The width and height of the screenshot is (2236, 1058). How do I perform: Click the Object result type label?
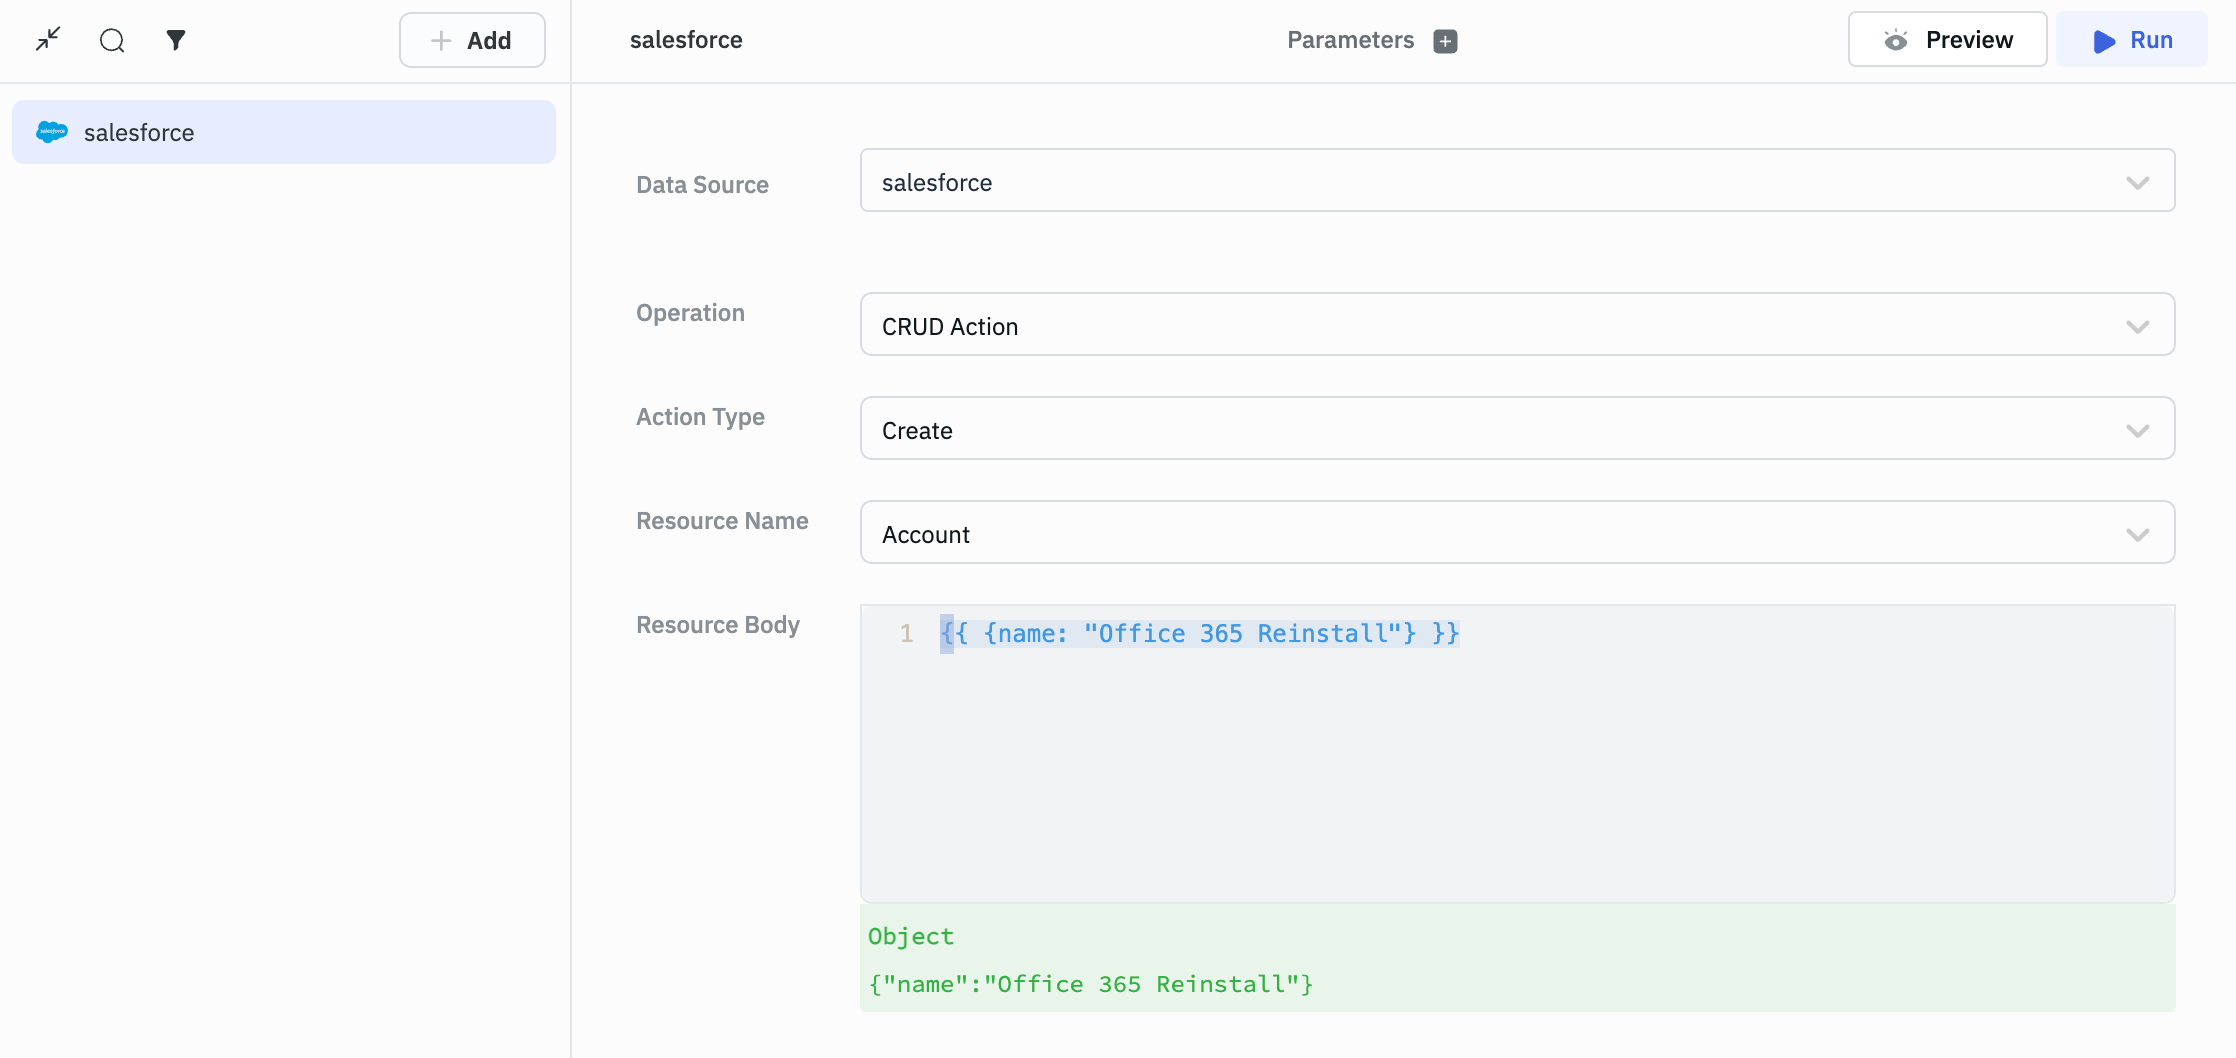[x=911, y=937]
